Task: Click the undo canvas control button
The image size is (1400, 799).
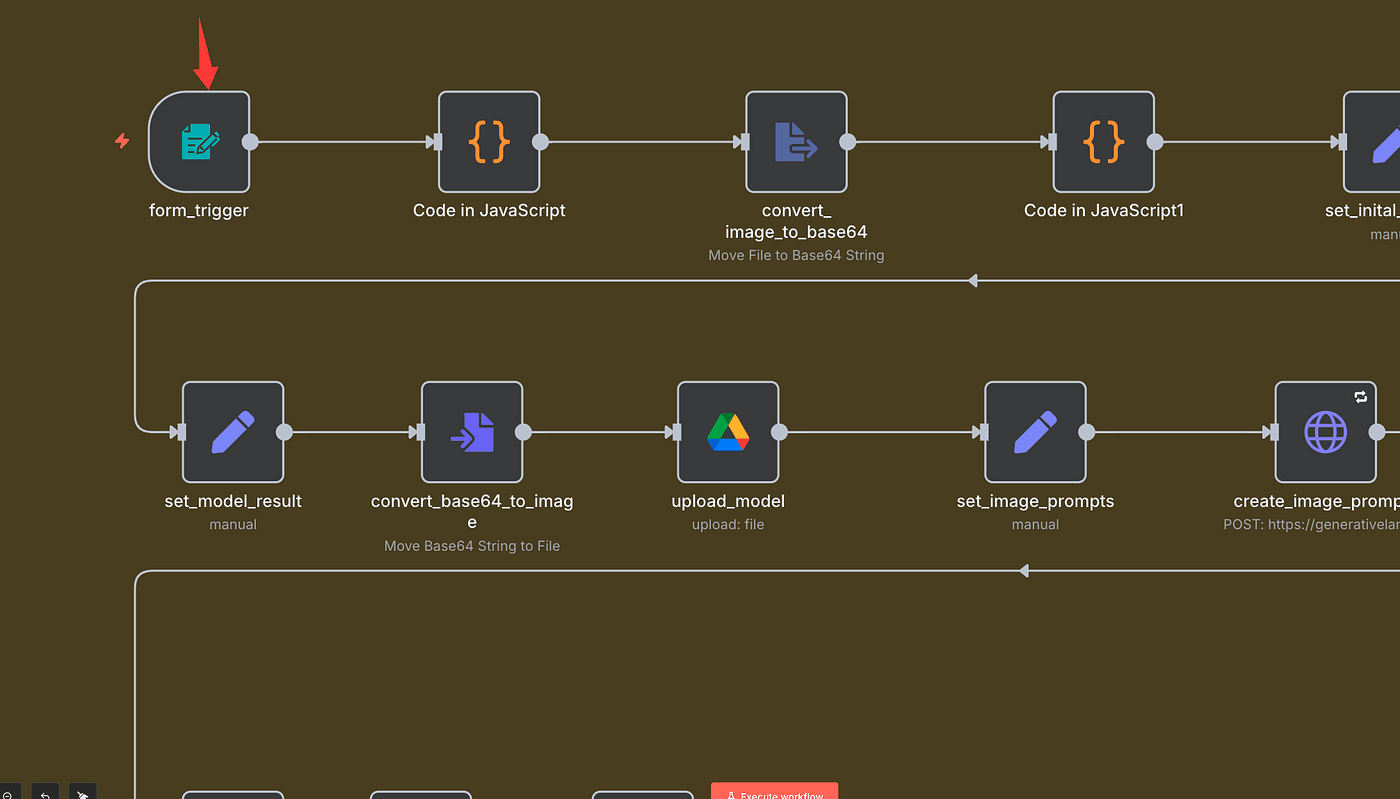Action: click(44, 792)
